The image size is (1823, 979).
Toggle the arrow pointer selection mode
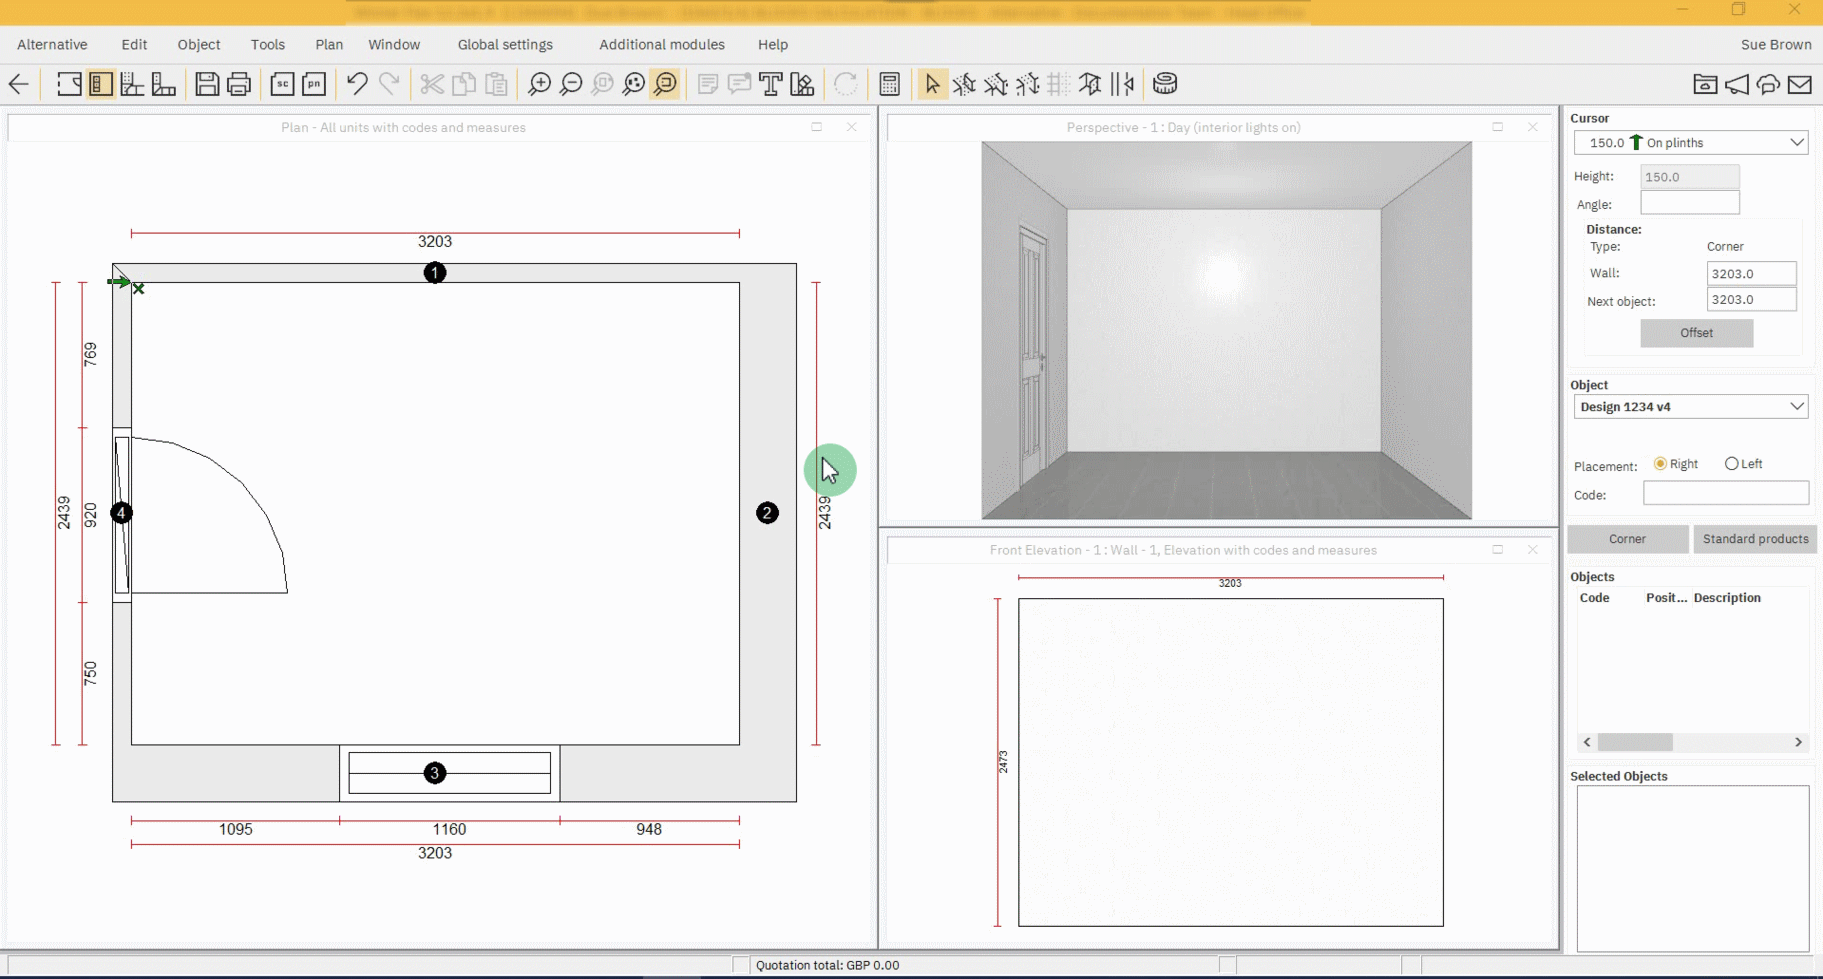932,84
